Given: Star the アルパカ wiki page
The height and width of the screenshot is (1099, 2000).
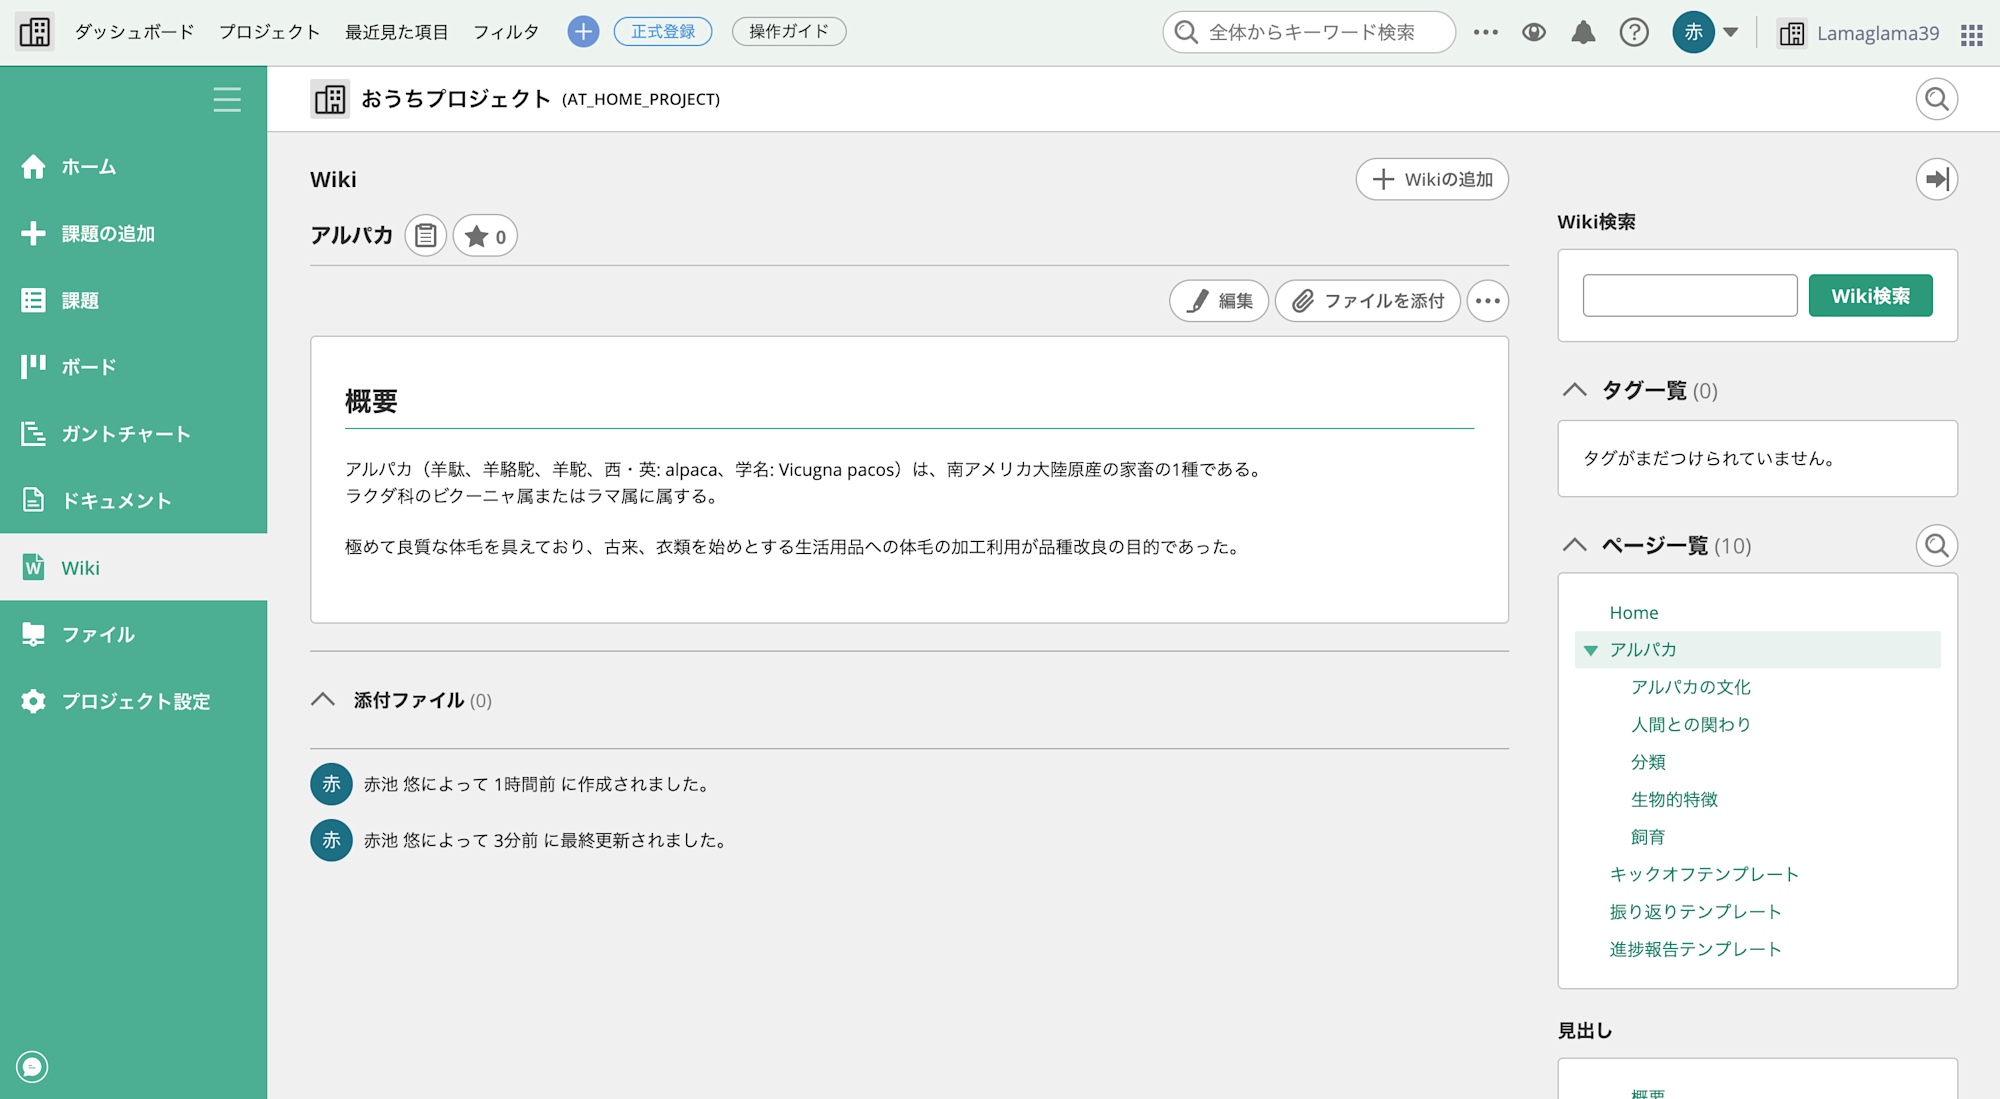Looking at the screenshot, I should [x=485, y=236].
